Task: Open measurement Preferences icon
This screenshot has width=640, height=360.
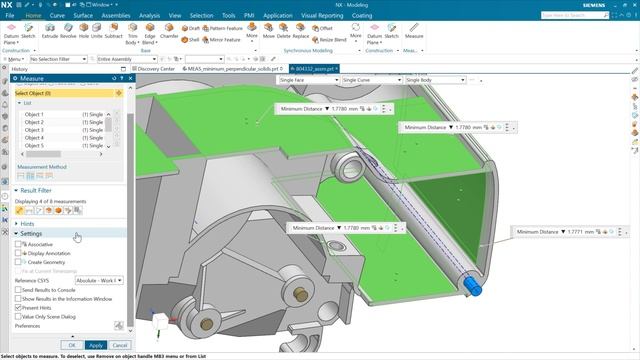Action: point(118,326)
